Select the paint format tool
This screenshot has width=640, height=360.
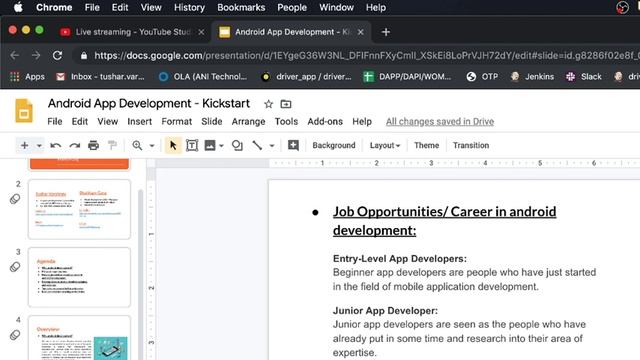(112, 145)
